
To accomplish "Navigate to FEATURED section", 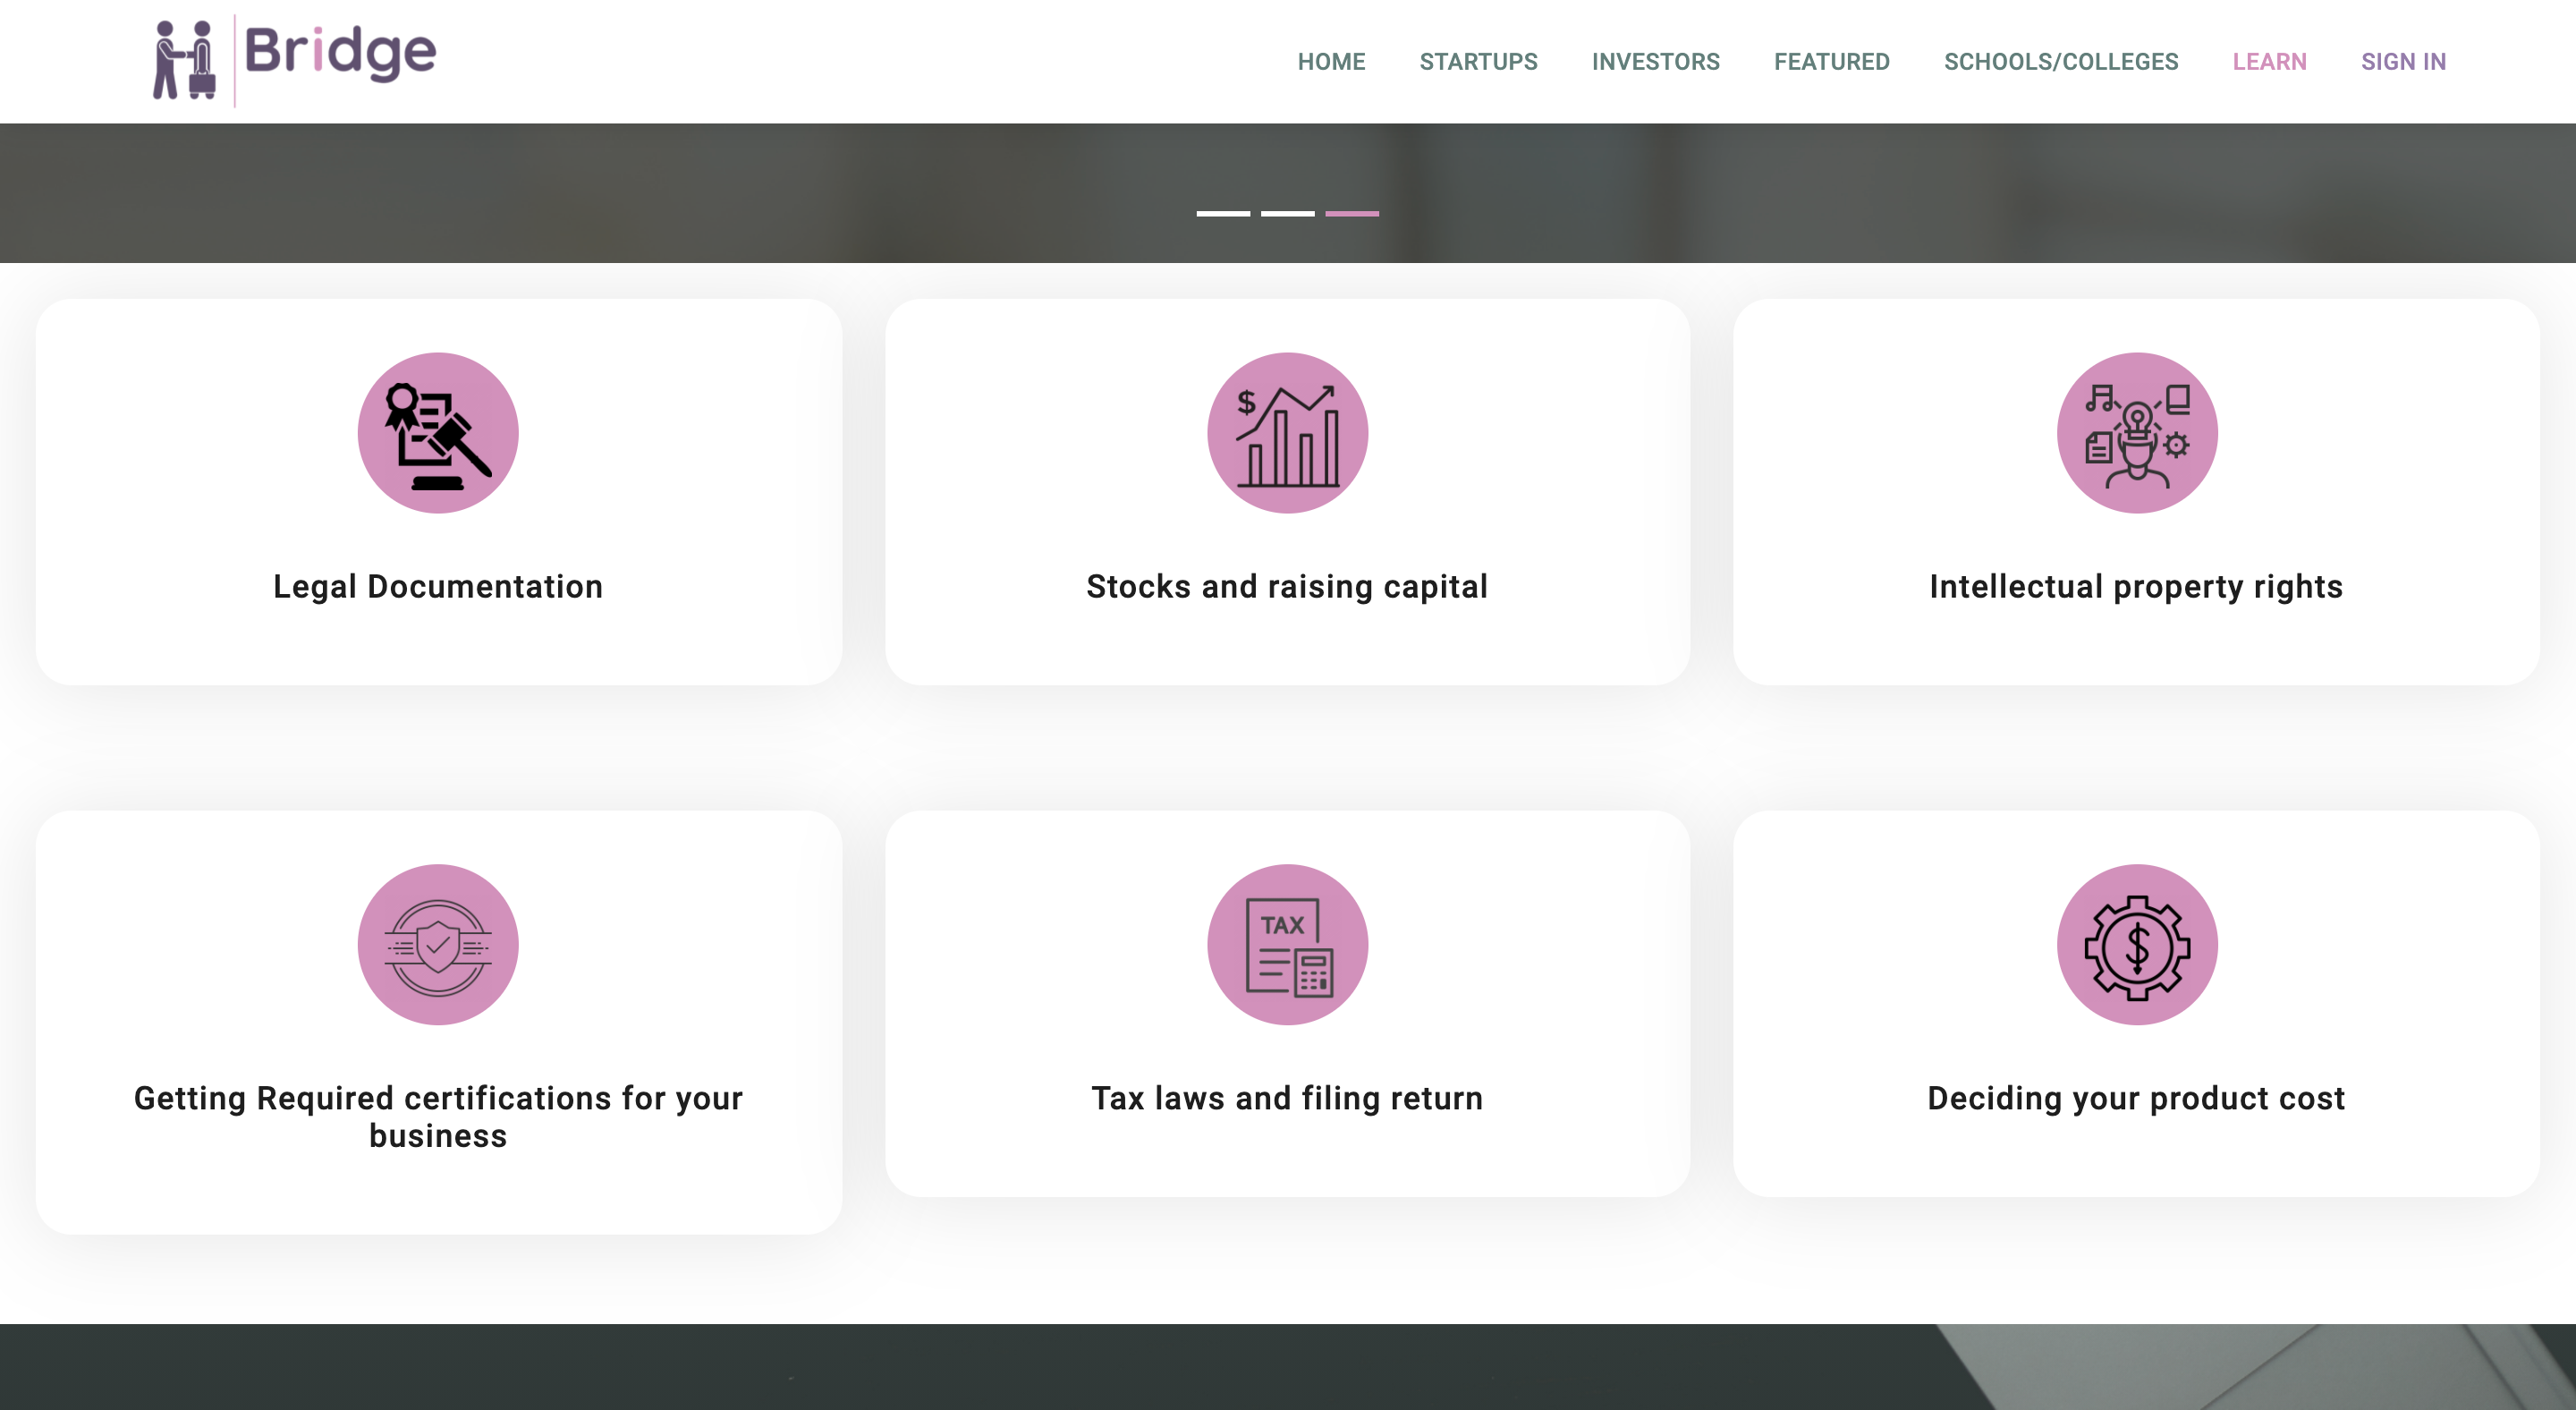I will pos(1831,62).
